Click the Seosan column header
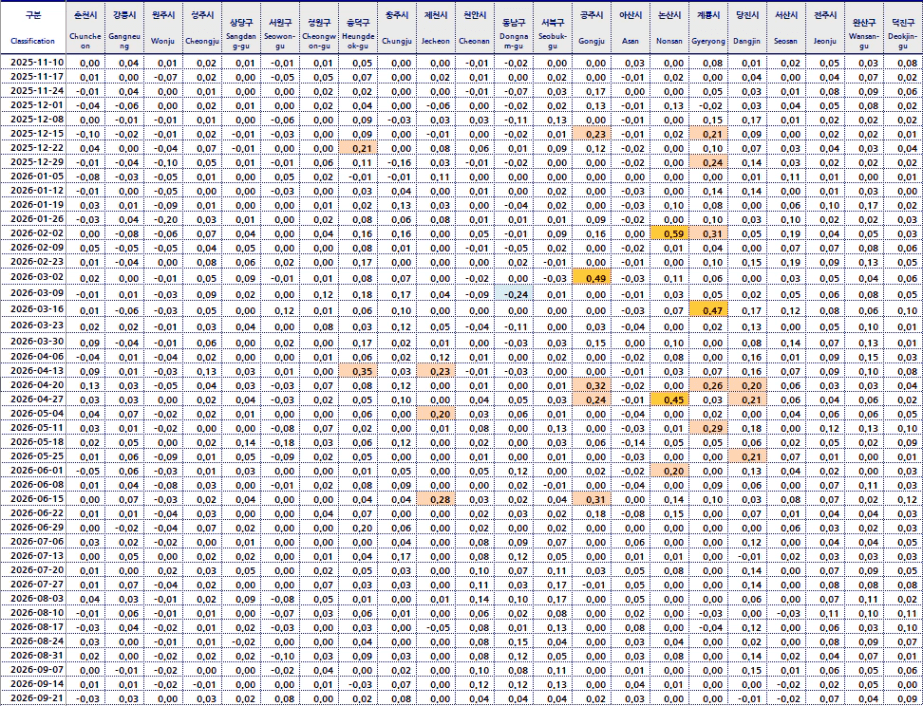This screenshot has width=923, height=706. pyautogui.click(x=786, y=28)
